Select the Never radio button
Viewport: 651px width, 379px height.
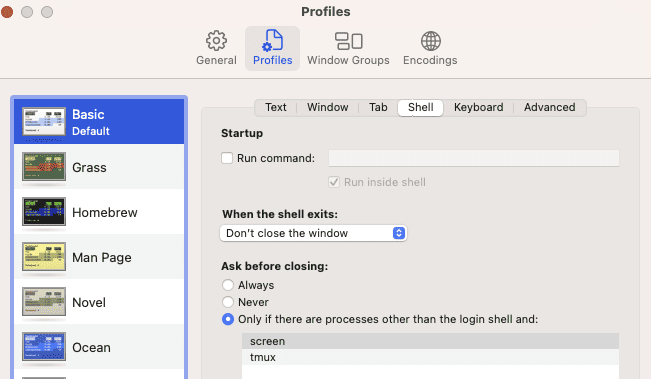[228, 302]
